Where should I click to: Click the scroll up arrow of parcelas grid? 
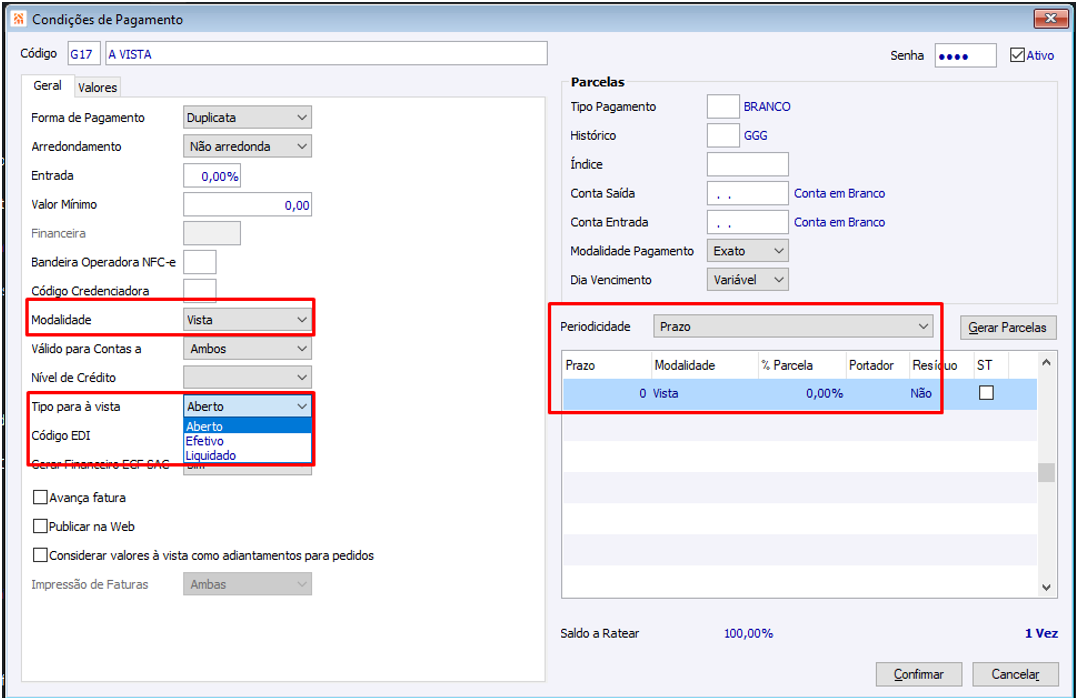click(1046, 362)
